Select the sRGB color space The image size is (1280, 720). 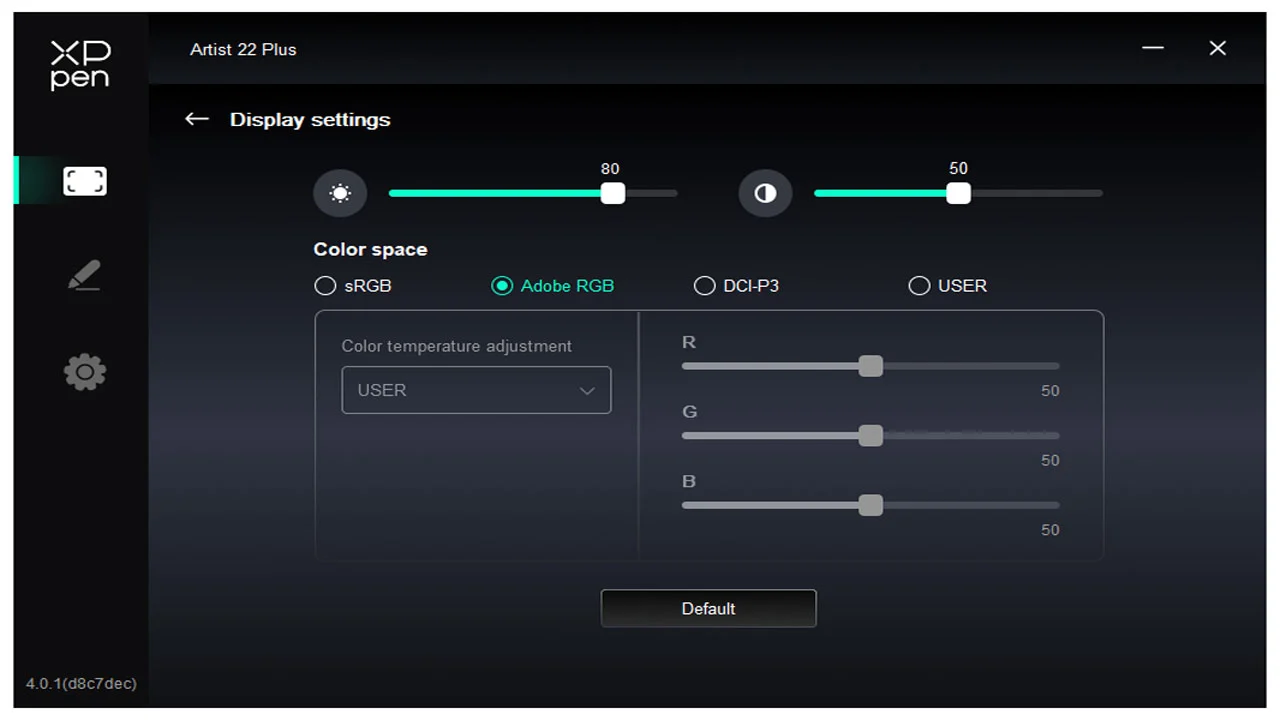coord(325,286)
